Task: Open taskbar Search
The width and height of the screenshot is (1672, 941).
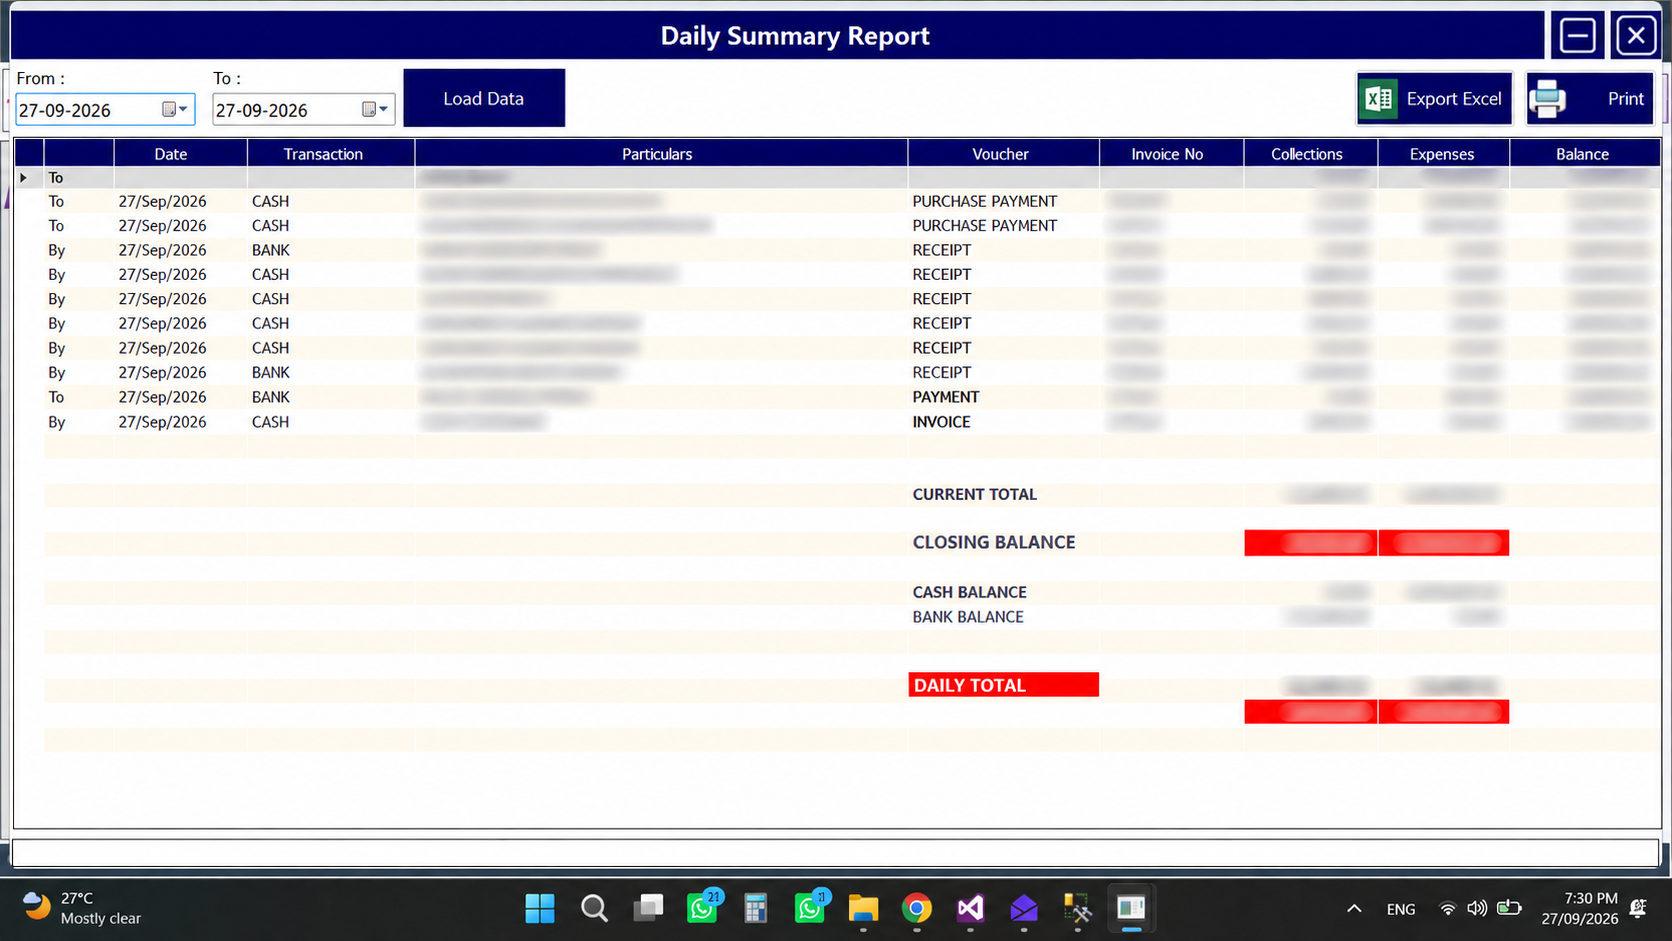Action: click(x=594, y=908)
